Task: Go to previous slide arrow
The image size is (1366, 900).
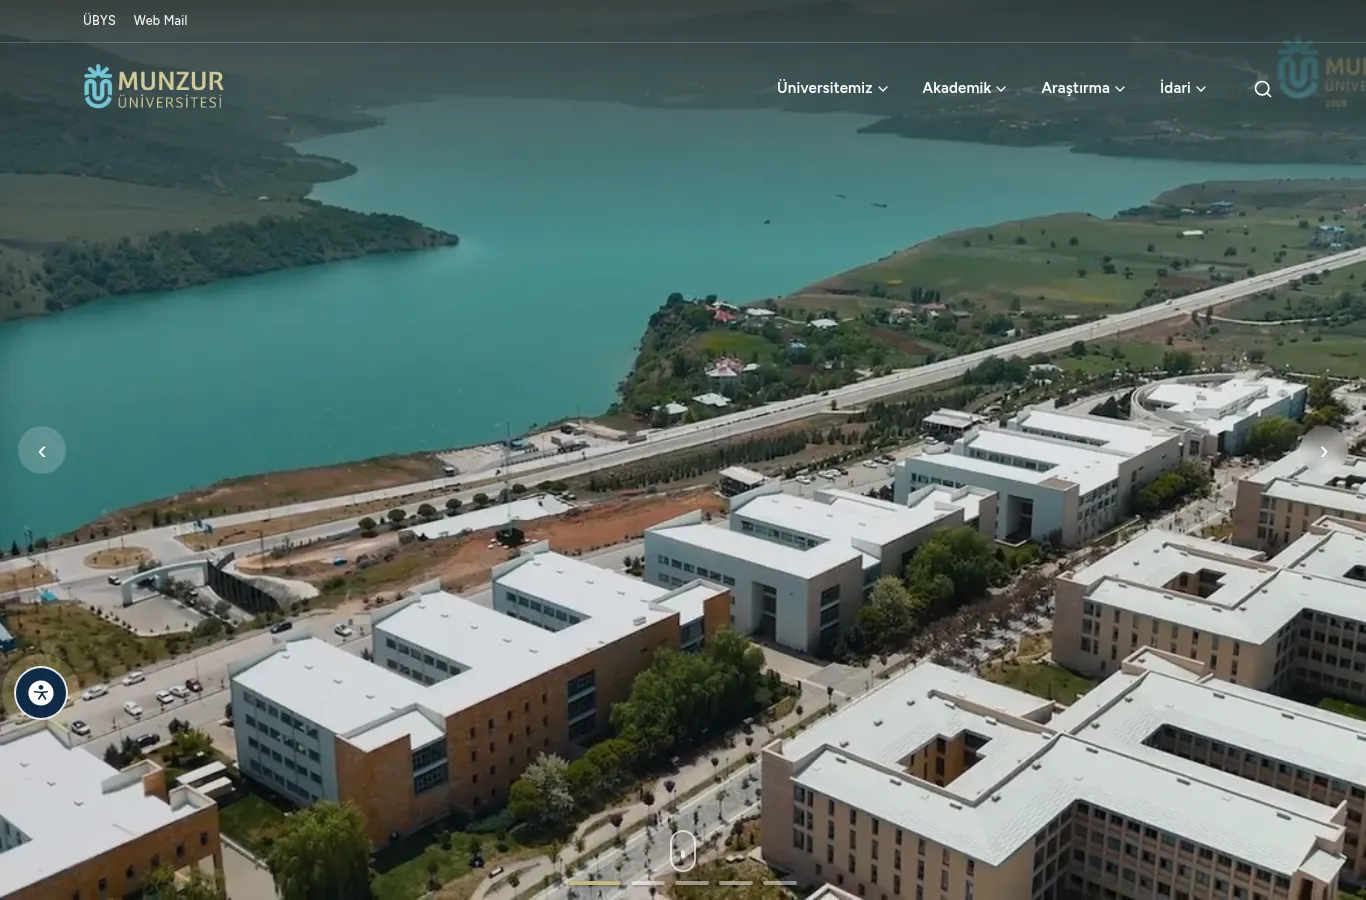Action: [x=42, y=451]
